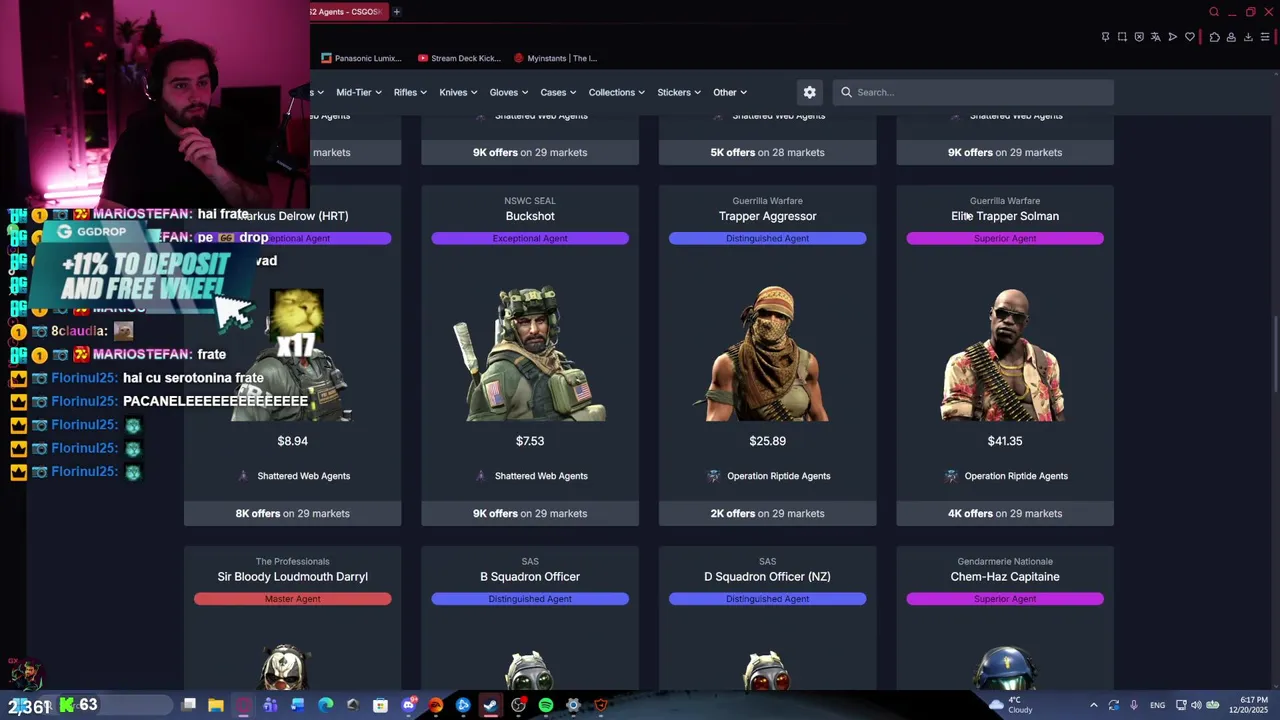Click the send-to-flow arrow icon
The image size is (1280, 720).
(1173, 37)
